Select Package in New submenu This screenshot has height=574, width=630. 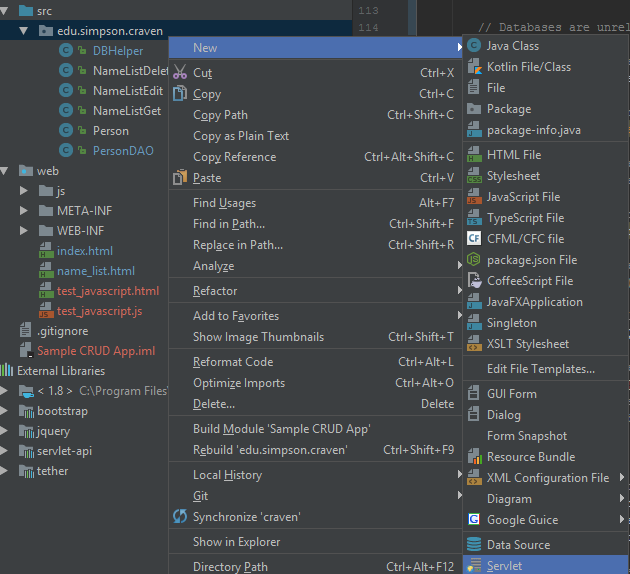point(546,109)
